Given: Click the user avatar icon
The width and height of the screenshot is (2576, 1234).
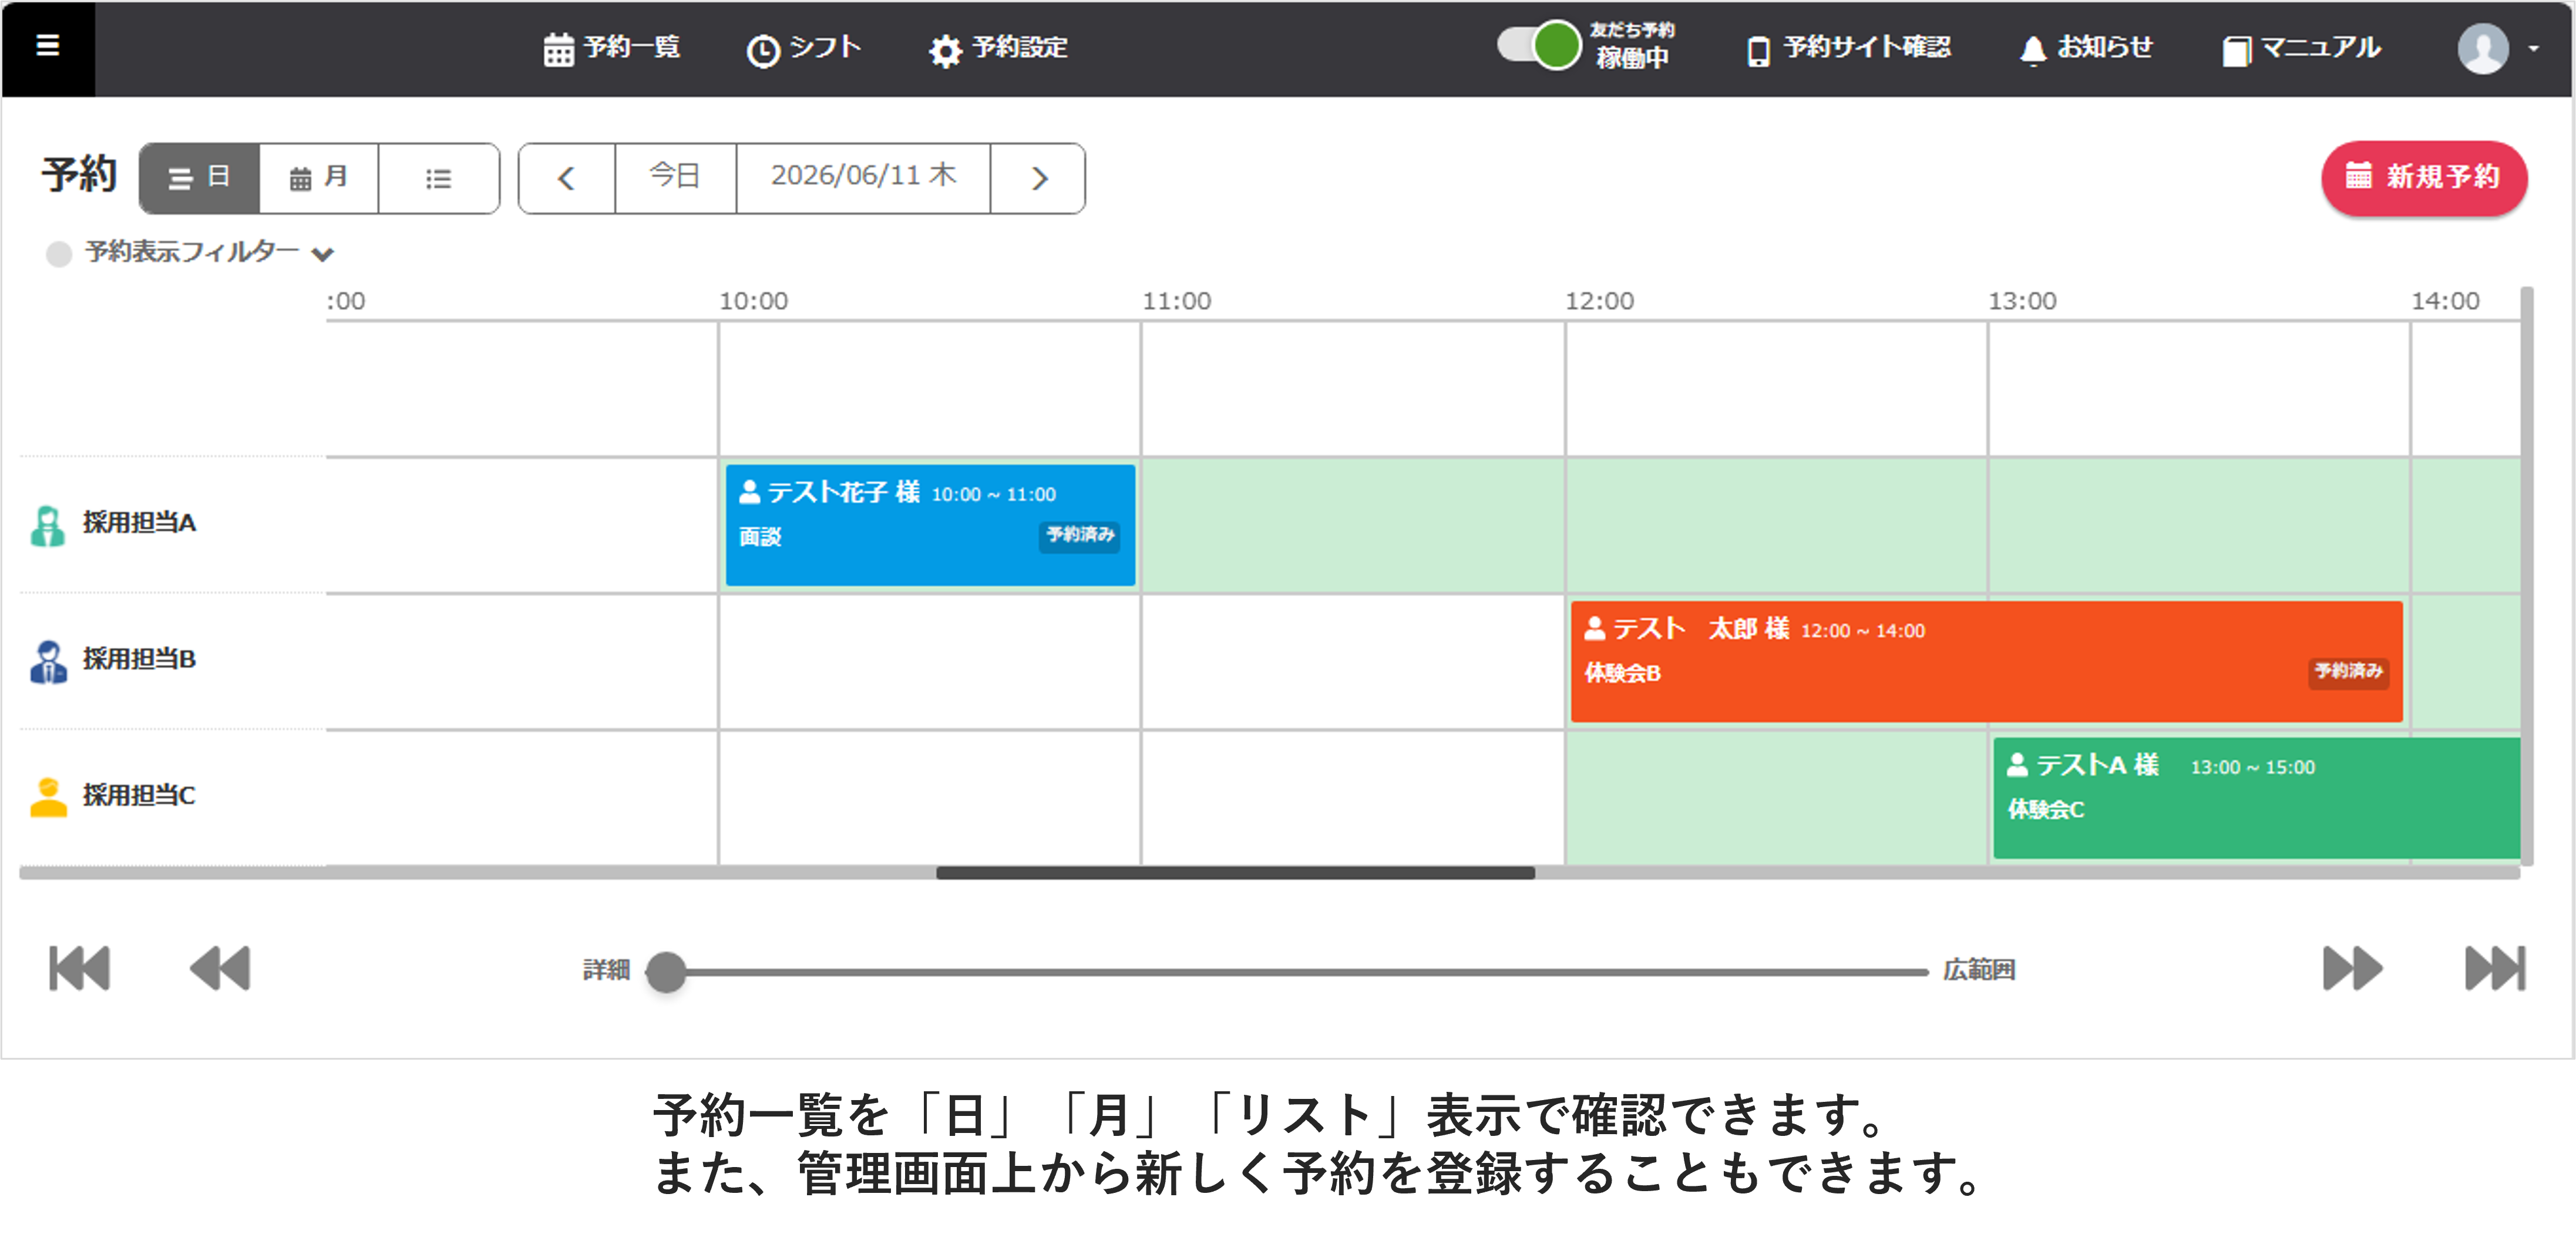Looking at the screenshot, I should [2483, 48].
